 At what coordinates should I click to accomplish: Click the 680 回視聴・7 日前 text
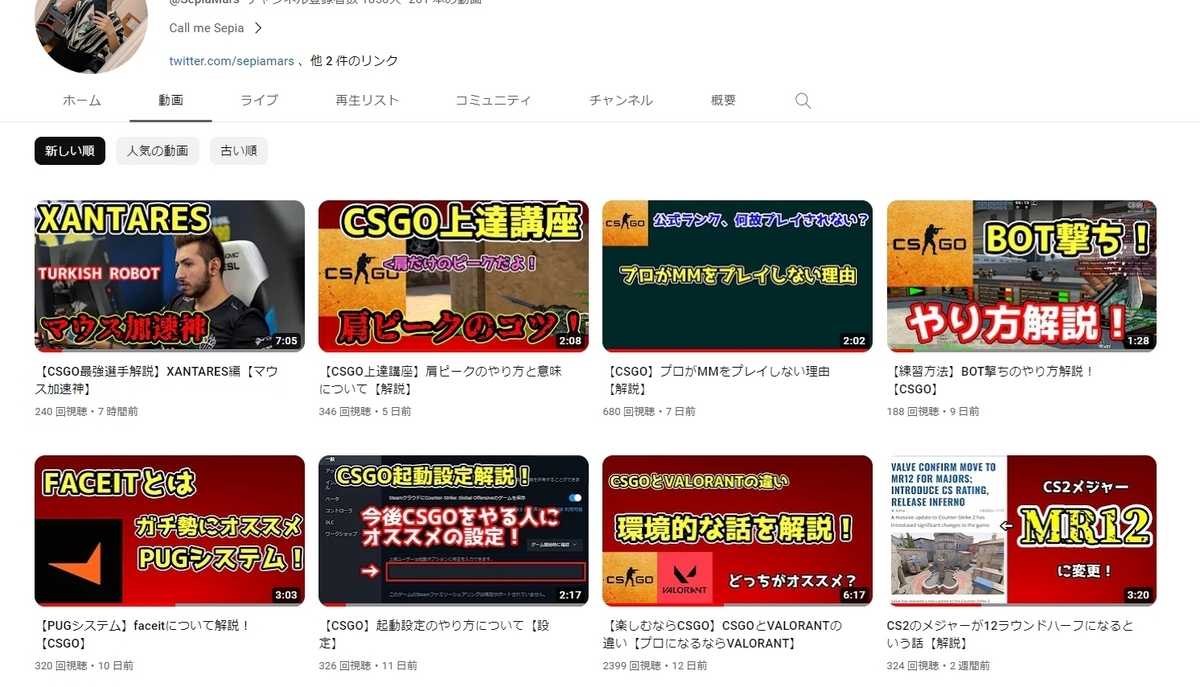[649, 411]
